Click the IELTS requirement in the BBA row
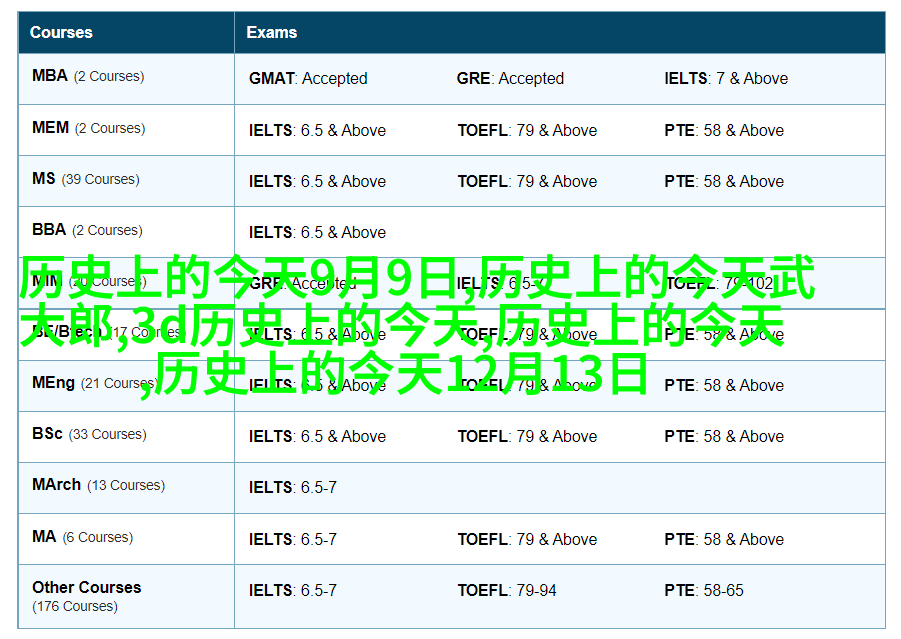Image resolution: width=901 pixels, height=639 pixels. pyautogui.click(x=317, y=232)
